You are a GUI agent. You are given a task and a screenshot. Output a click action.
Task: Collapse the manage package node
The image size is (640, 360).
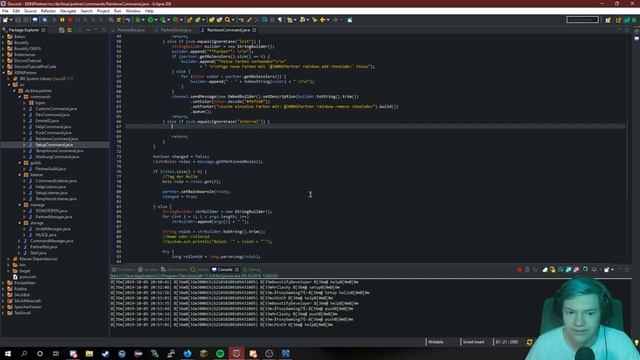coord(20,205)
